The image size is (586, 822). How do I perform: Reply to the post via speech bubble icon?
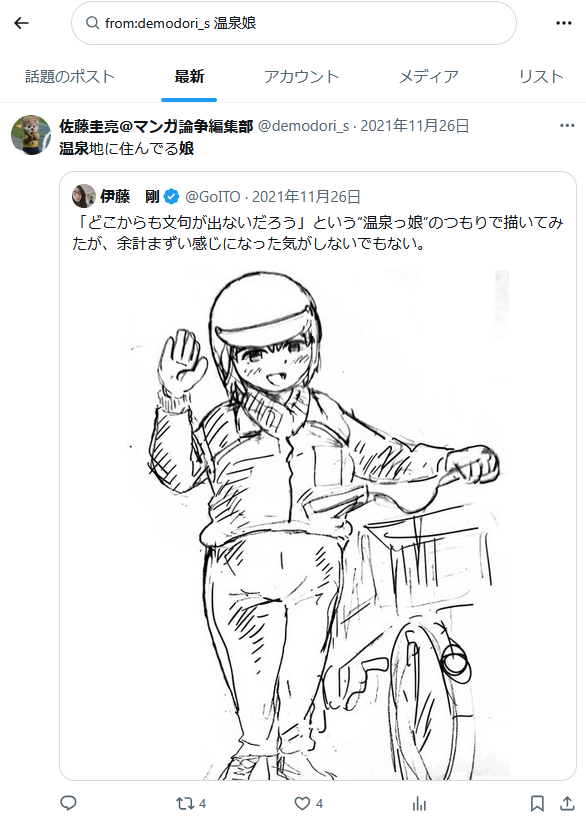tap(69, 803)
